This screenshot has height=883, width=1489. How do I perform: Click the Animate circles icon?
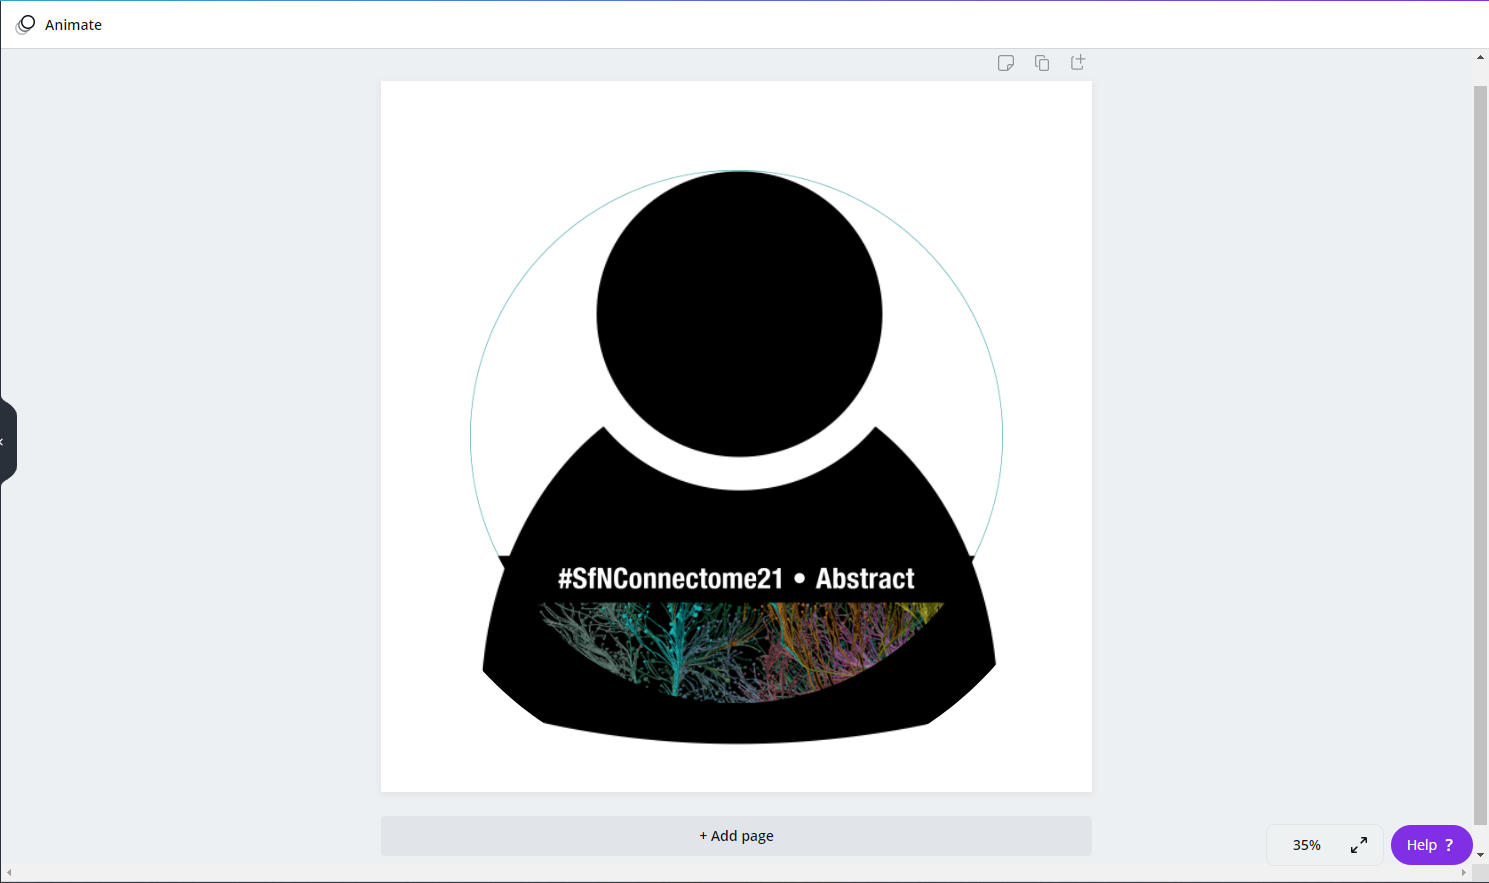click(26, 24)
